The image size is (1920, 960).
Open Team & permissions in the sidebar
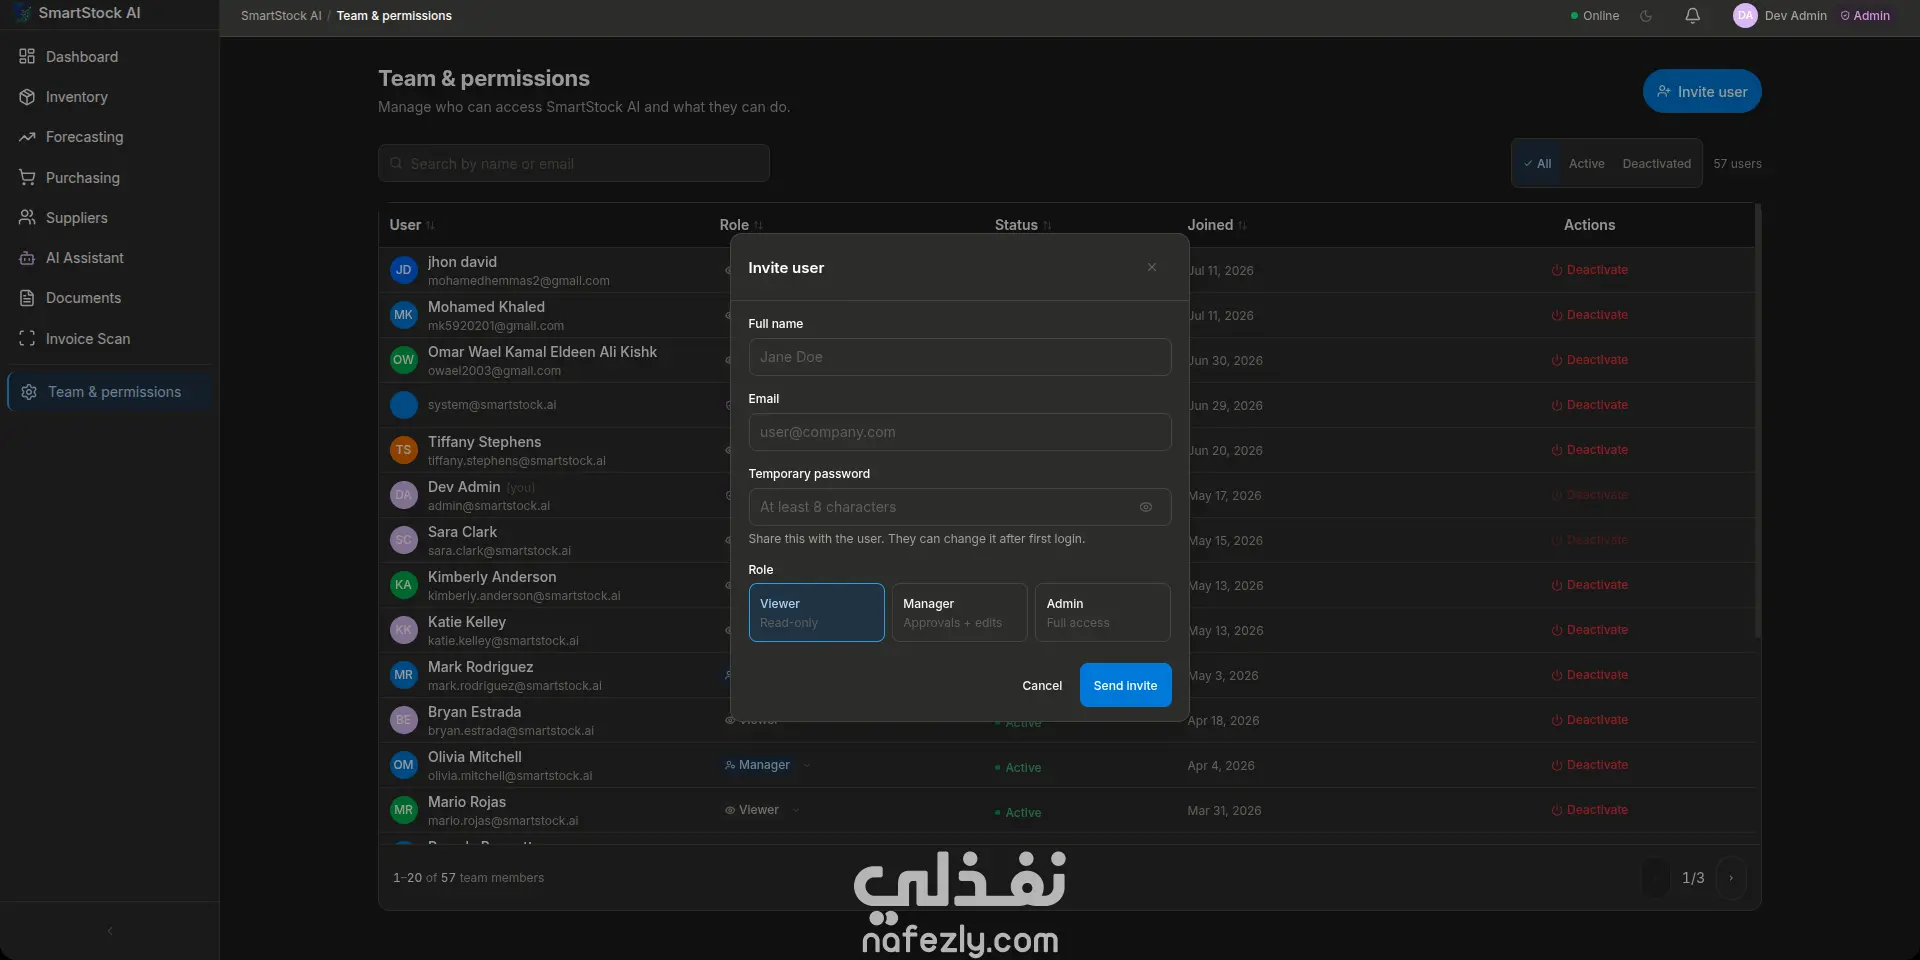110,392
